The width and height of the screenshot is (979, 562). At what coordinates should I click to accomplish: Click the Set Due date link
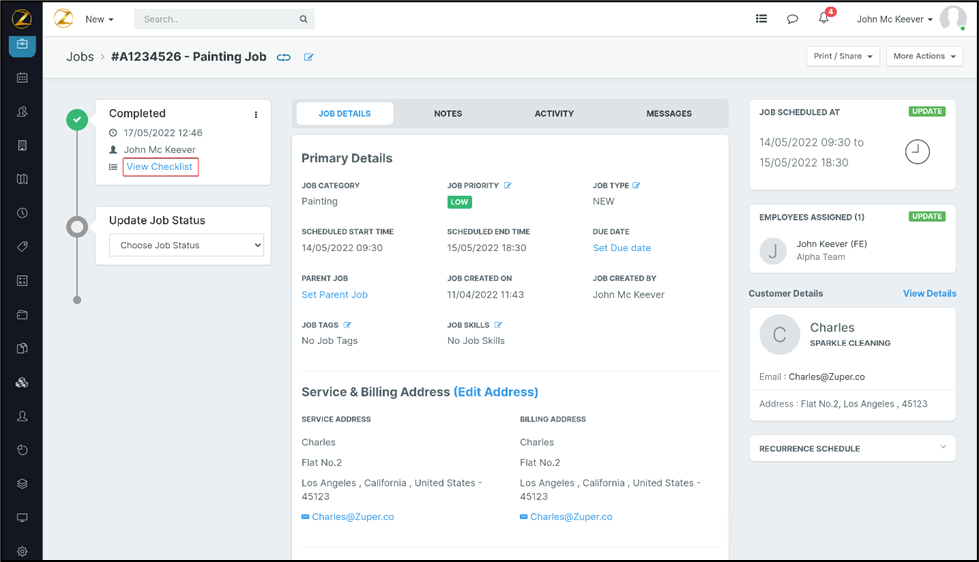[621, 248]
